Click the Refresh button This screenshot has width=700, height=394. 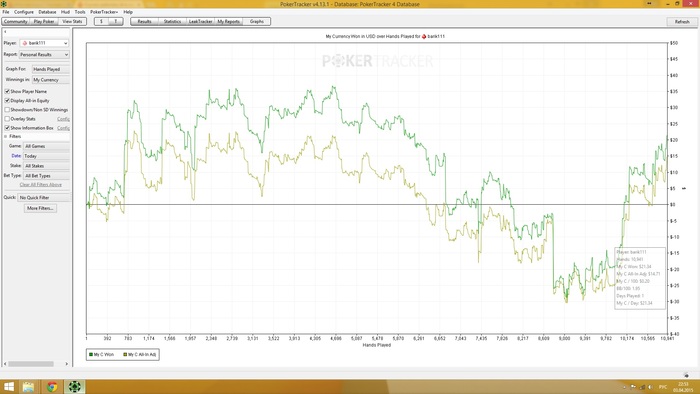[682, 21]
